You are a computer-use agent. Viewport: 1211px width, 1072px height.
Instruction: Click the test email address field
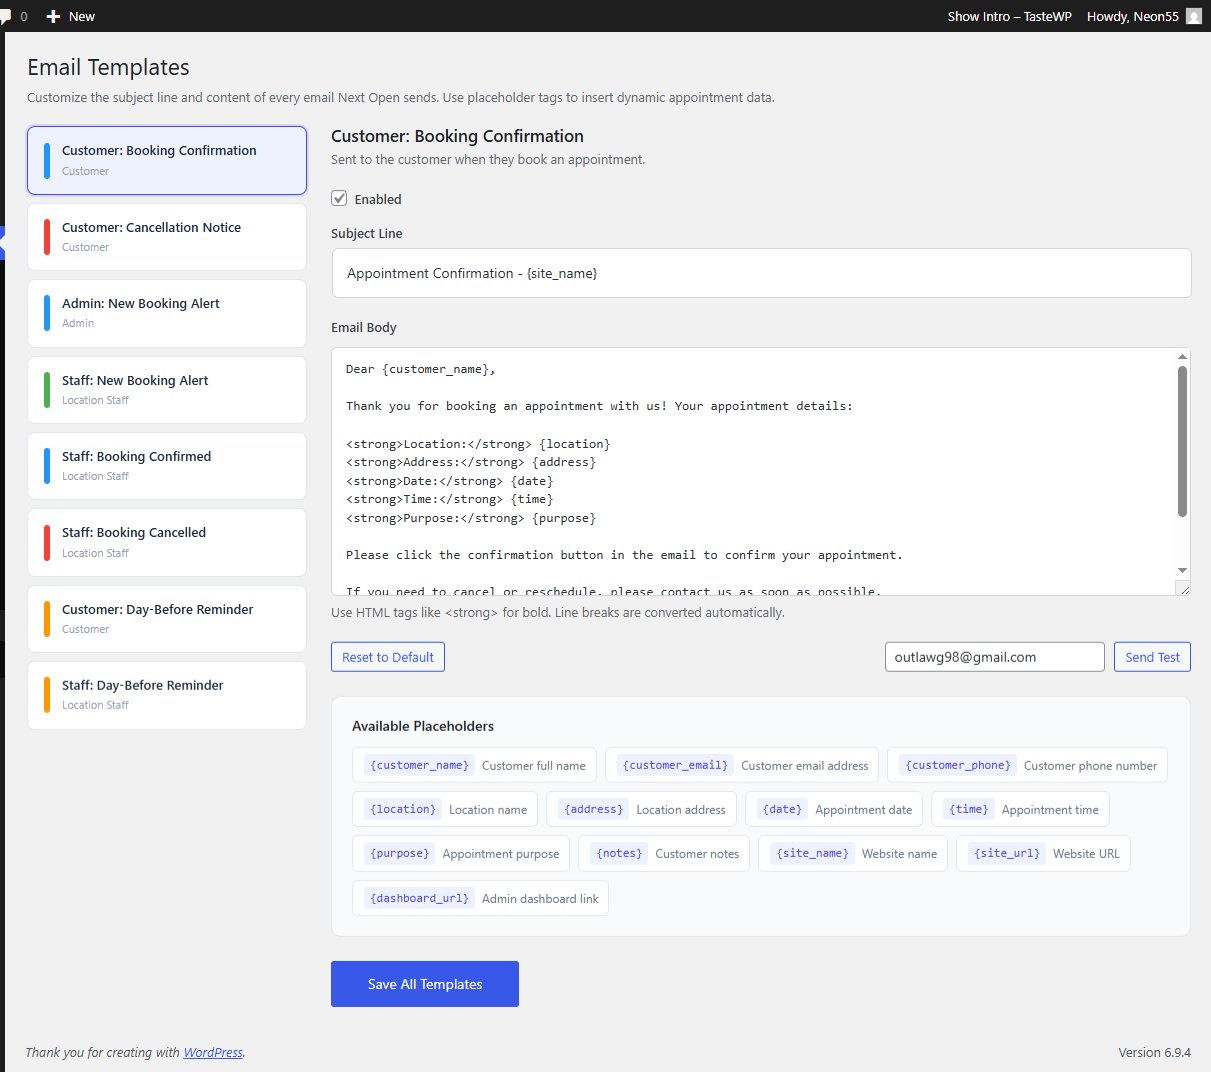click(994, 657)
